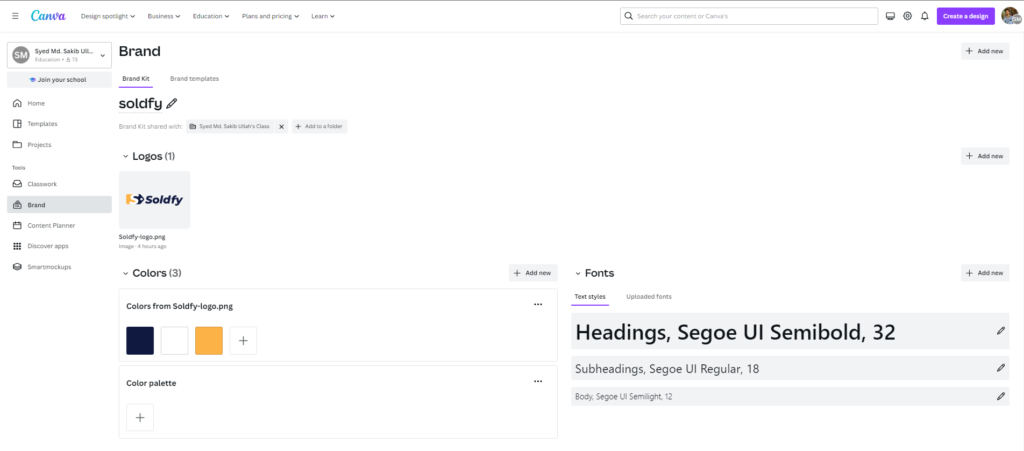Open Classwork in the sidebar
Screen dimensions: 1024x451
[x=59, y=184]
